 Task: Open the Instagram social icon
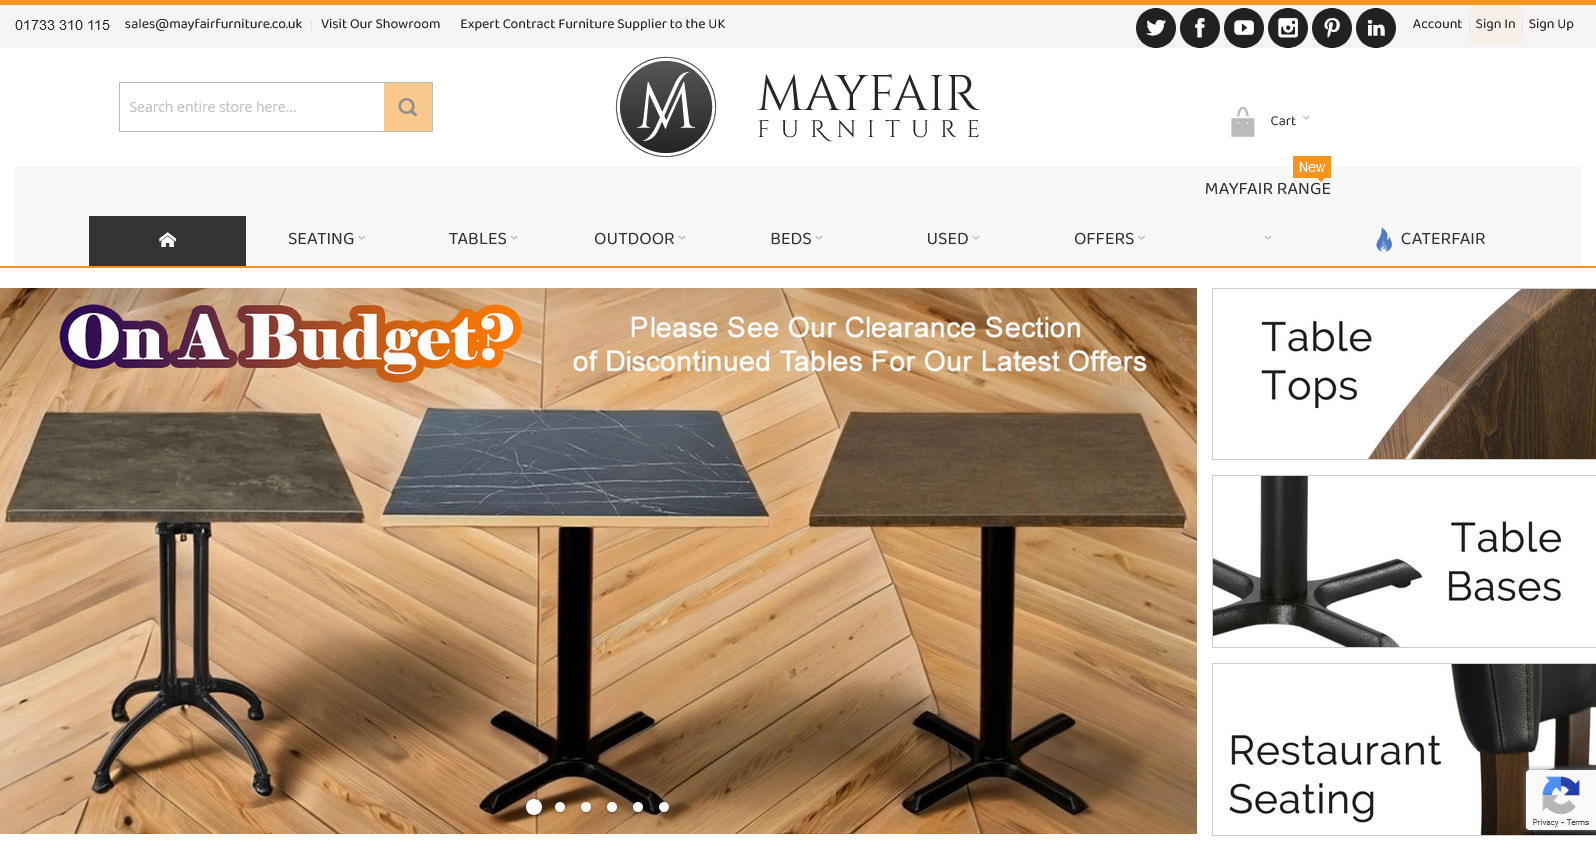click(1287, 28)
